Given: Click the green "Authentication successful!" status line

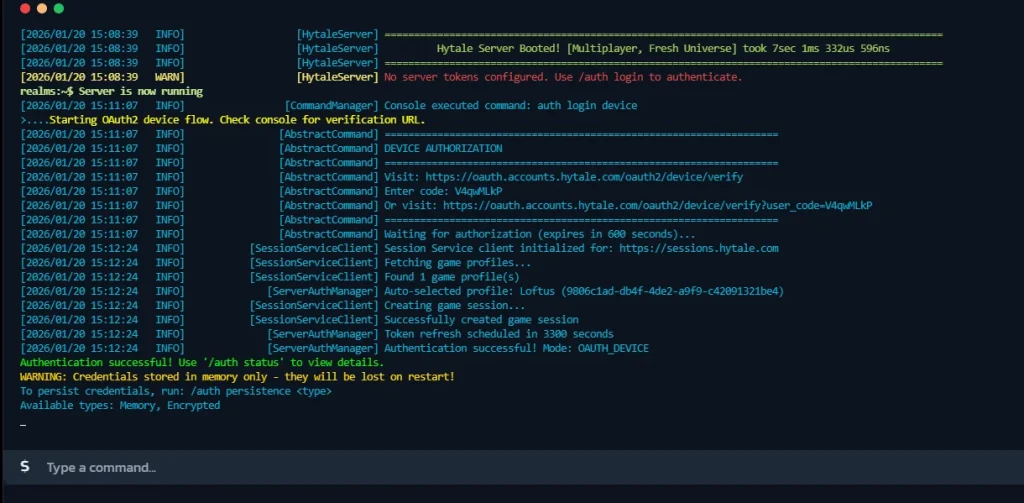Looking at the screenshot, I should [201, 362].
